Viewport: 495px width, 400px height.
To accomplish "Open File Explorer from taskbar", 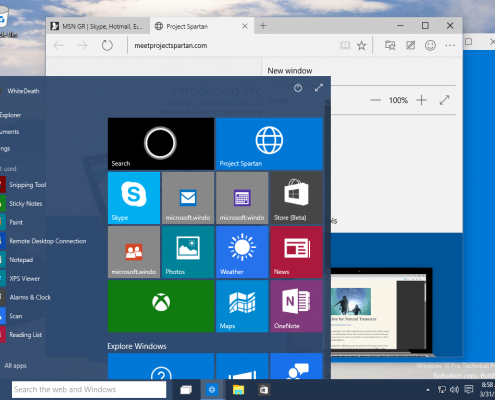I will pyautogui.click(x=238, y=390).
